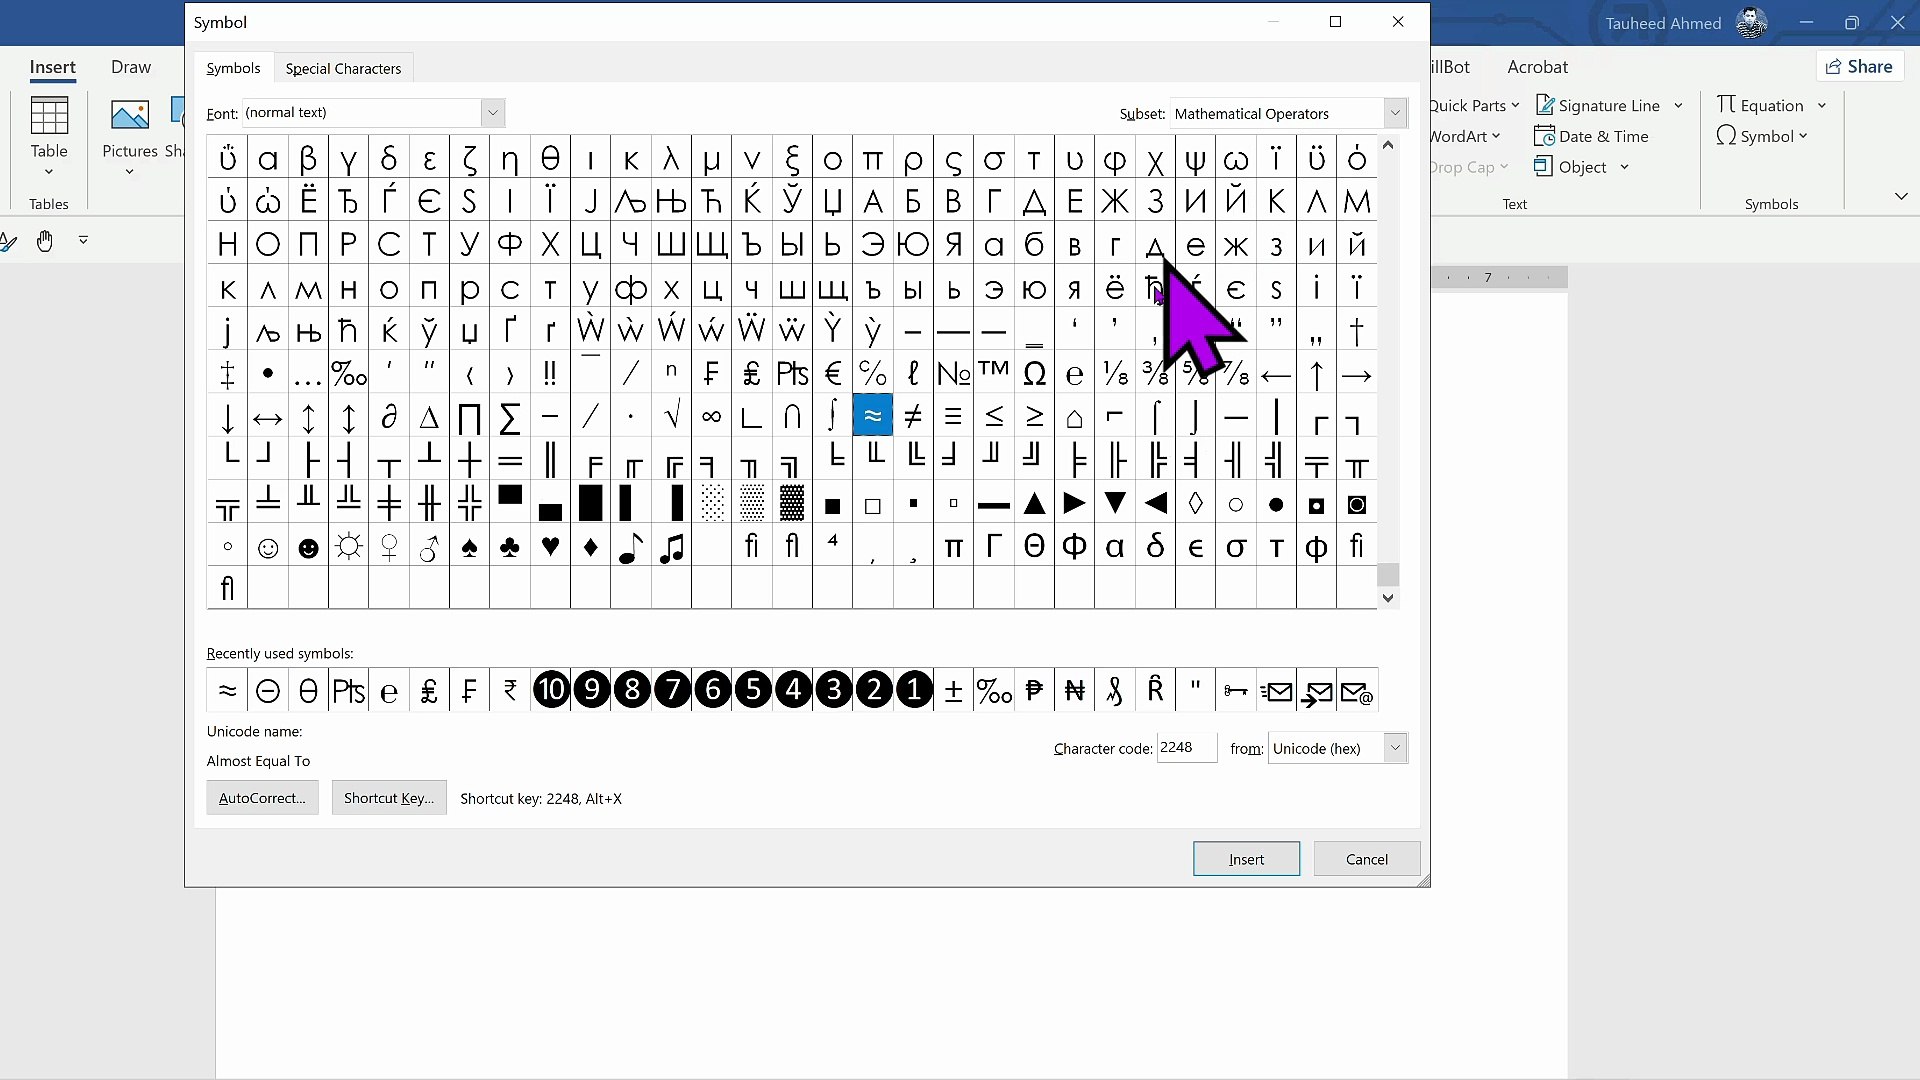The image size is (1920, 1080).
Task: Switch to Special Characters tab
Action: [x=343, y=68]
